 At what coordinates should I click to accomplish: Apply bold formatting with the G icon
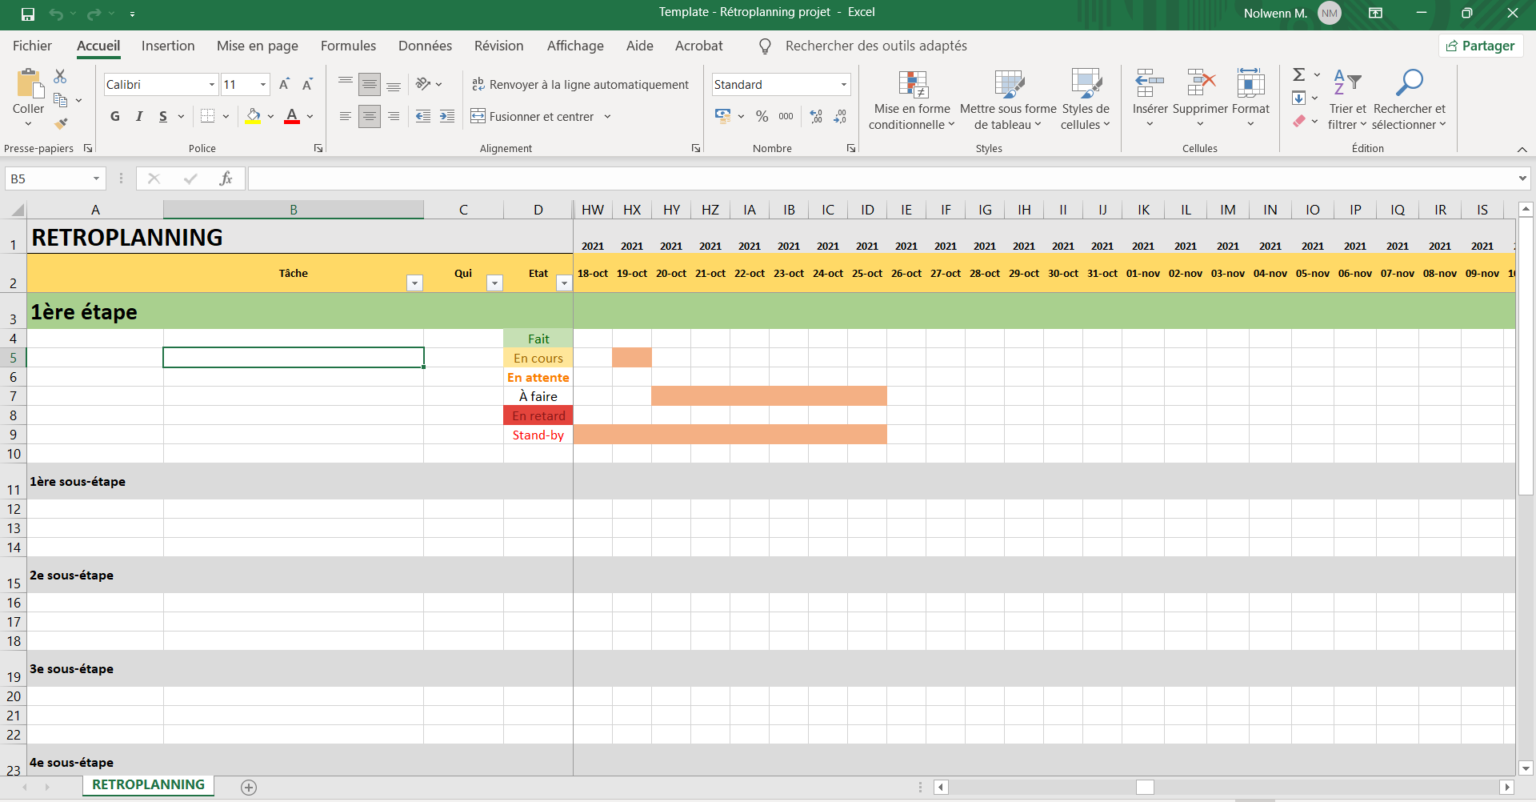click(x=114, y=116)
